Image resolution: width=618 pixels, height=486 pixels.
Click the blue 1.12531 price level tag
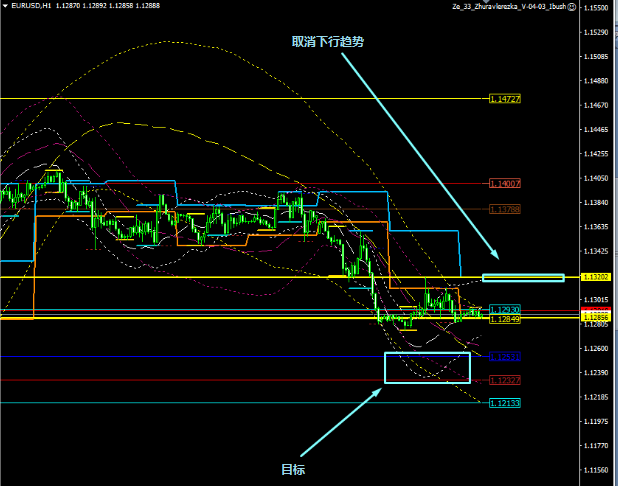(x=504, y=356)
